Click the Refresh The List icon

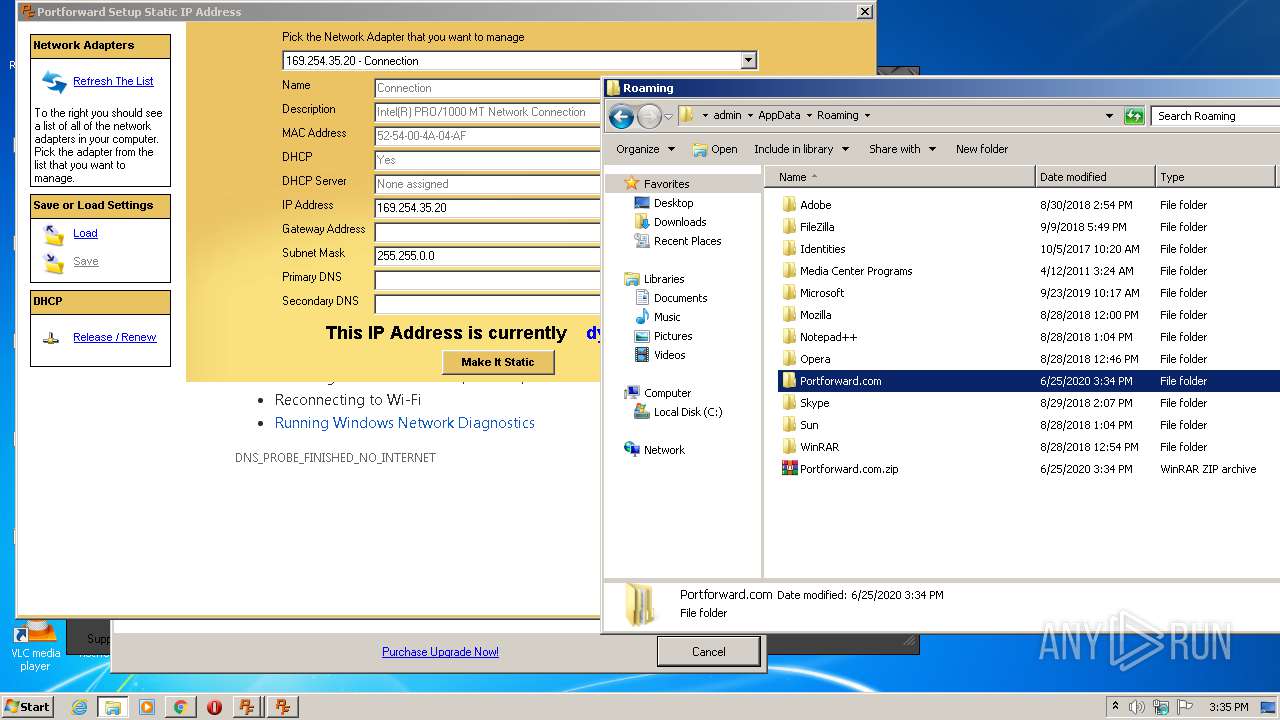coord(53,81)
